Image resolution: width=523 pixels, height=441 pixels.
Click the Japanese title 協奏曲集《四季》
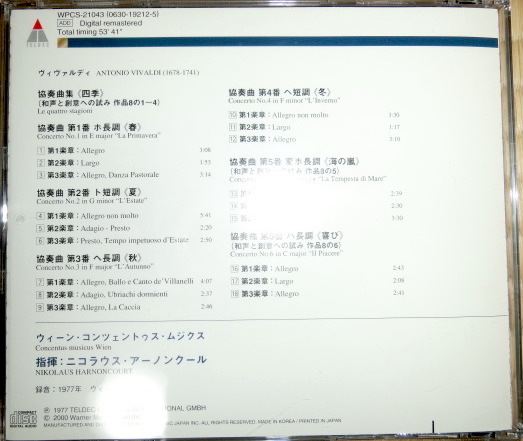click(71, 93)
